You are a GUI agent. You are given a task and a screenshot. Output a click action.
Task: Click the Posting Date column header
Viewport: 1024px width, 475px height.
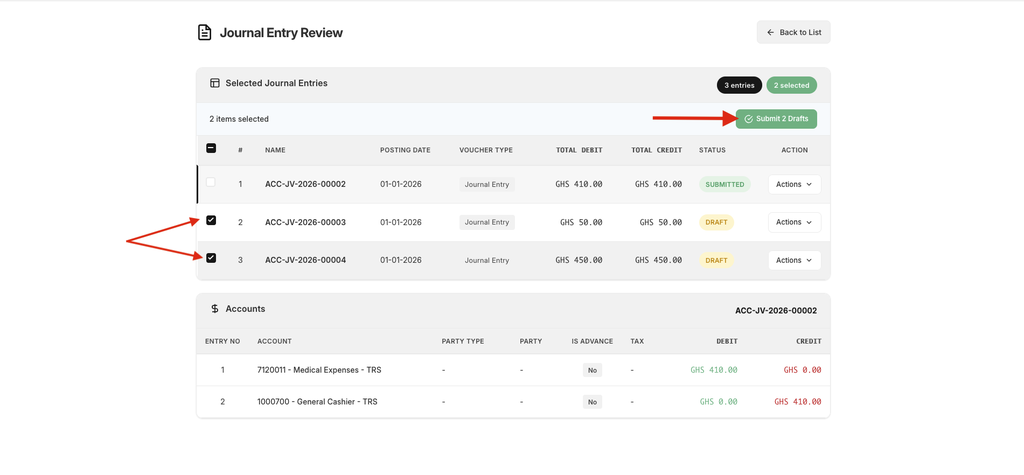[x=405, y=150]
